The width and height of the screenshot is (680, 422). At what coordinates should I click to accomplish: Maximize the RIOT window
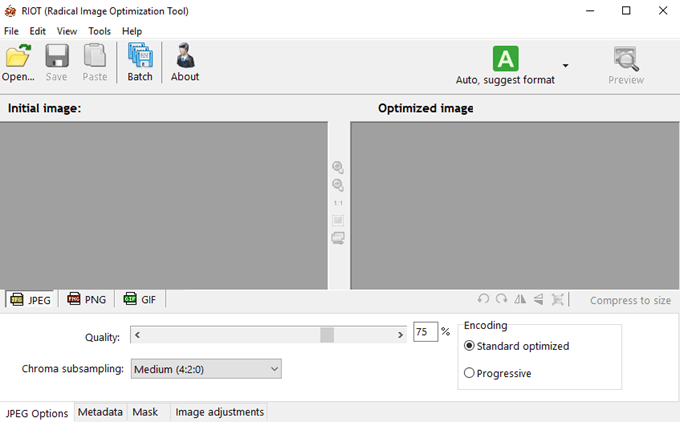pyautogui.click(x=626, y=11)
